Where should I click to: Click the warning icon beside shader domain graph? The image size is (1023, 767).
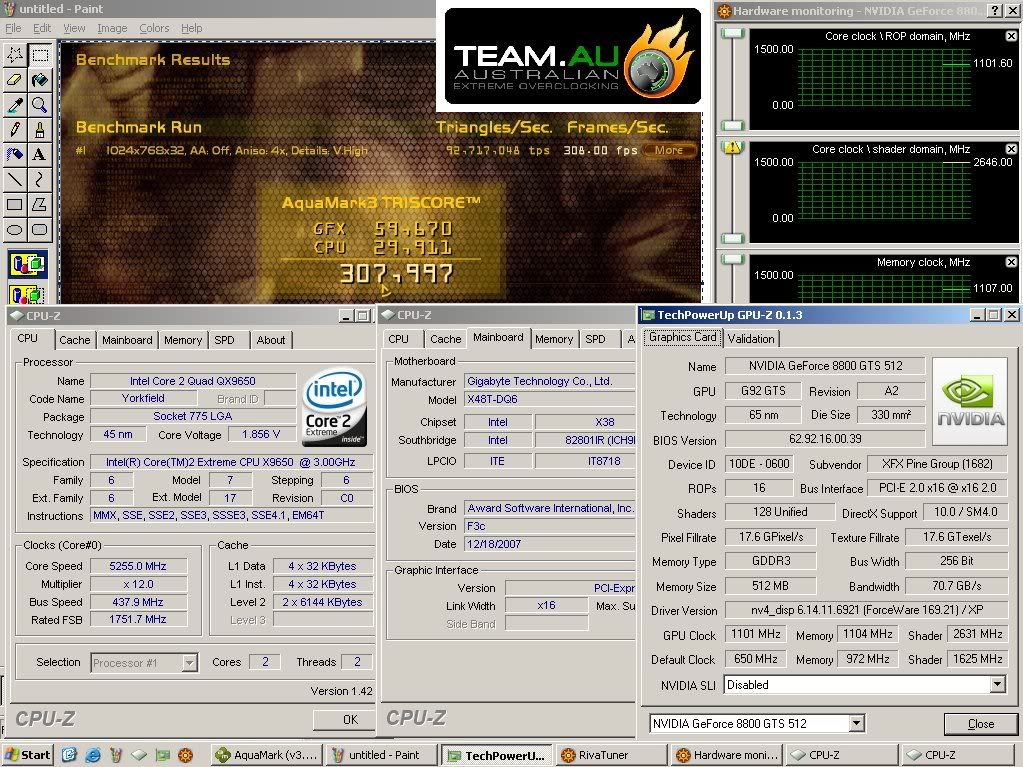pyautogui.click(x=733, y=147)
